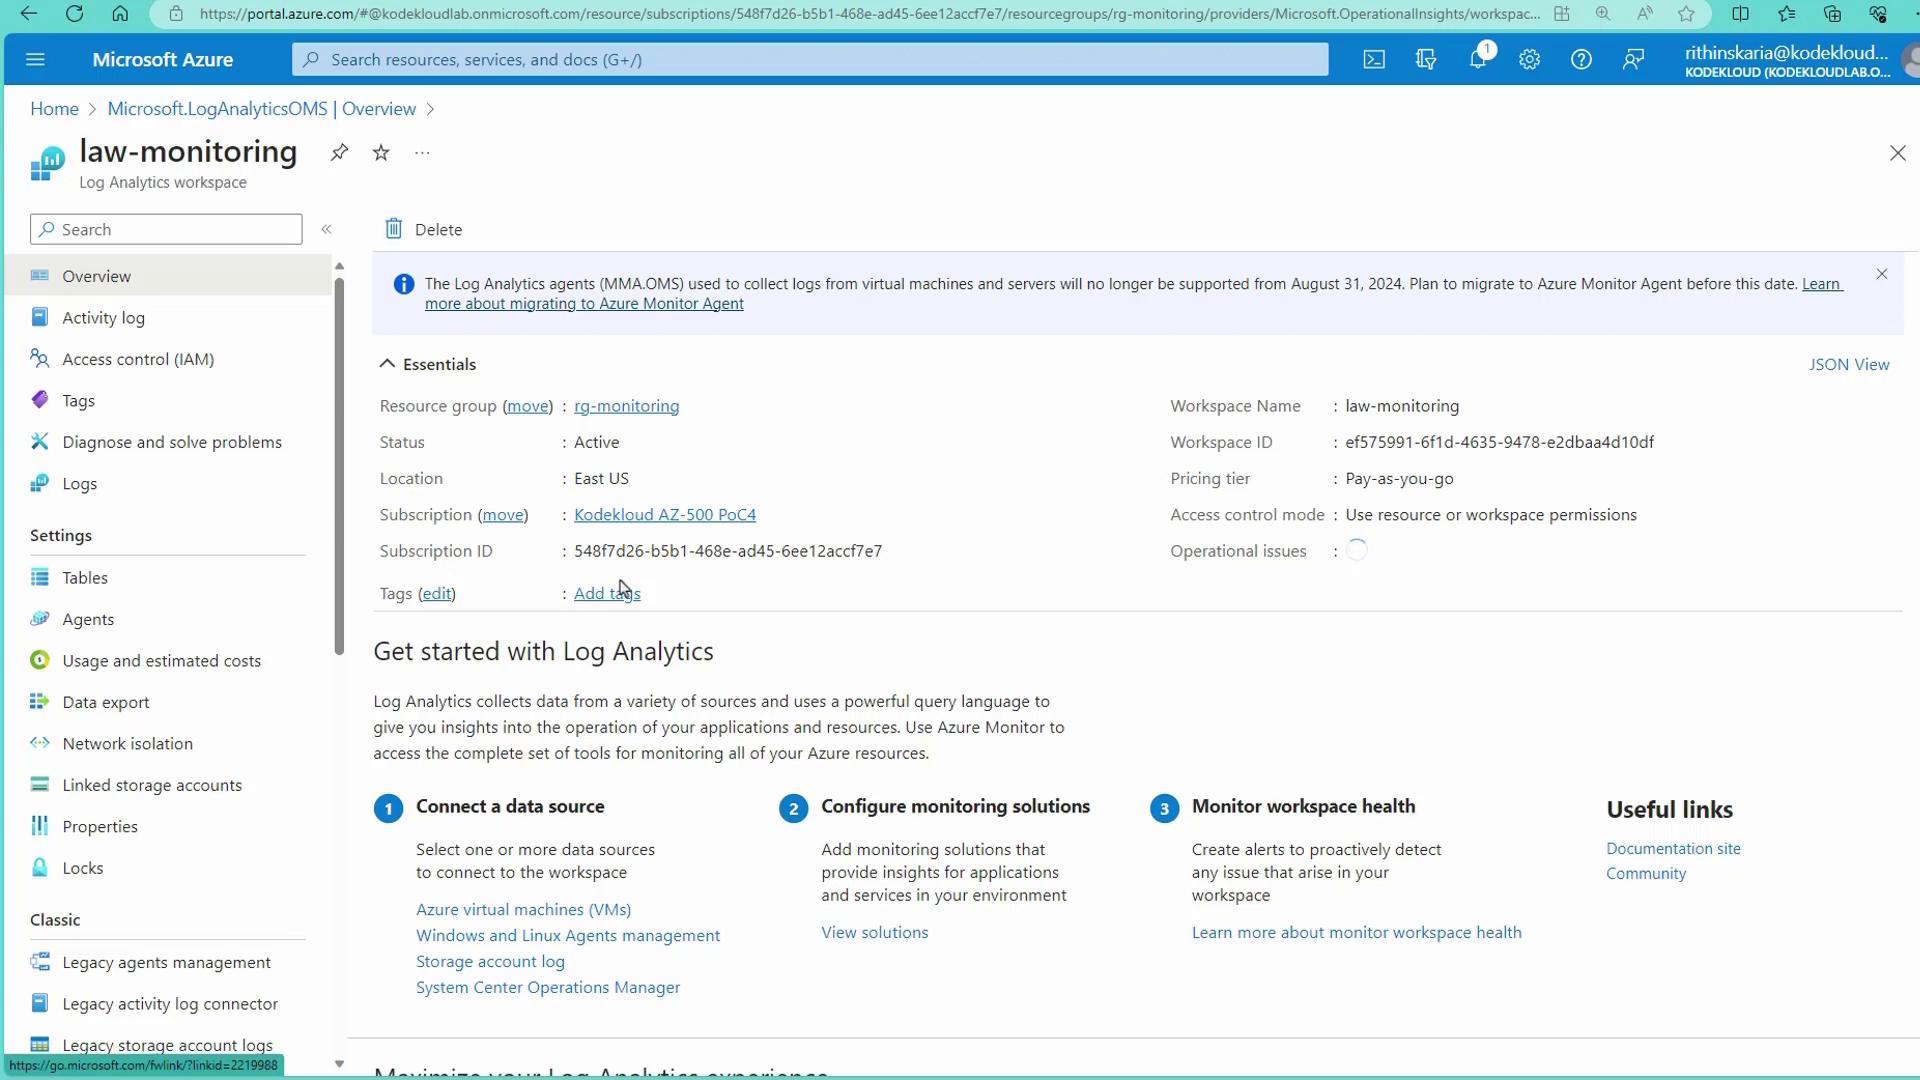
Task: Open the portal settings gear
Action: pos(1529,60)
